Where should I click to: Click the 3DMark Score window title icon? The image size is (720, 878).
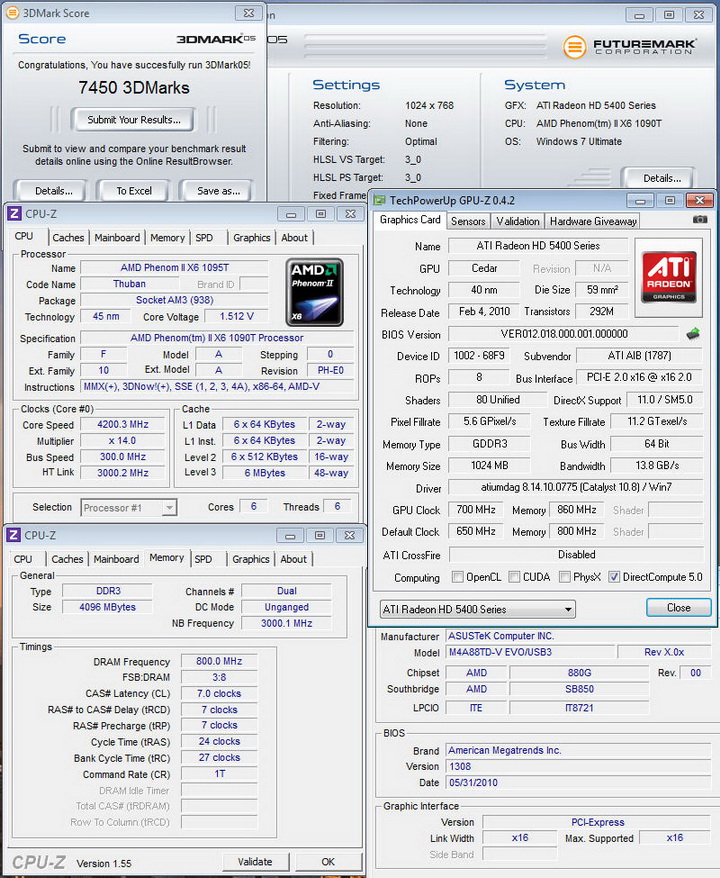[11, 13]
